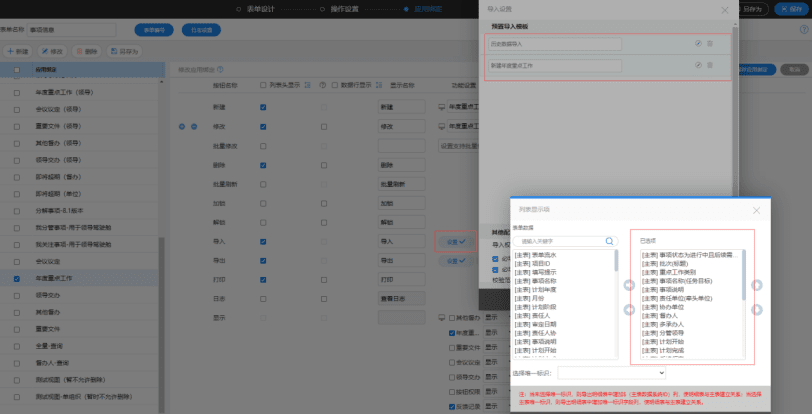
Task: Click the 设置 button for 导出 row
Action: click(x=456, y=261)
